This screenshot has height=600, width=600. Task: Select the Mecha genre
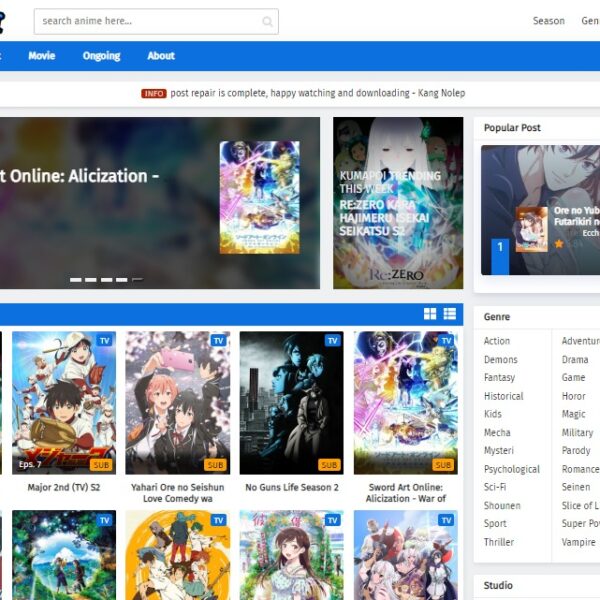tap(497, 432)
